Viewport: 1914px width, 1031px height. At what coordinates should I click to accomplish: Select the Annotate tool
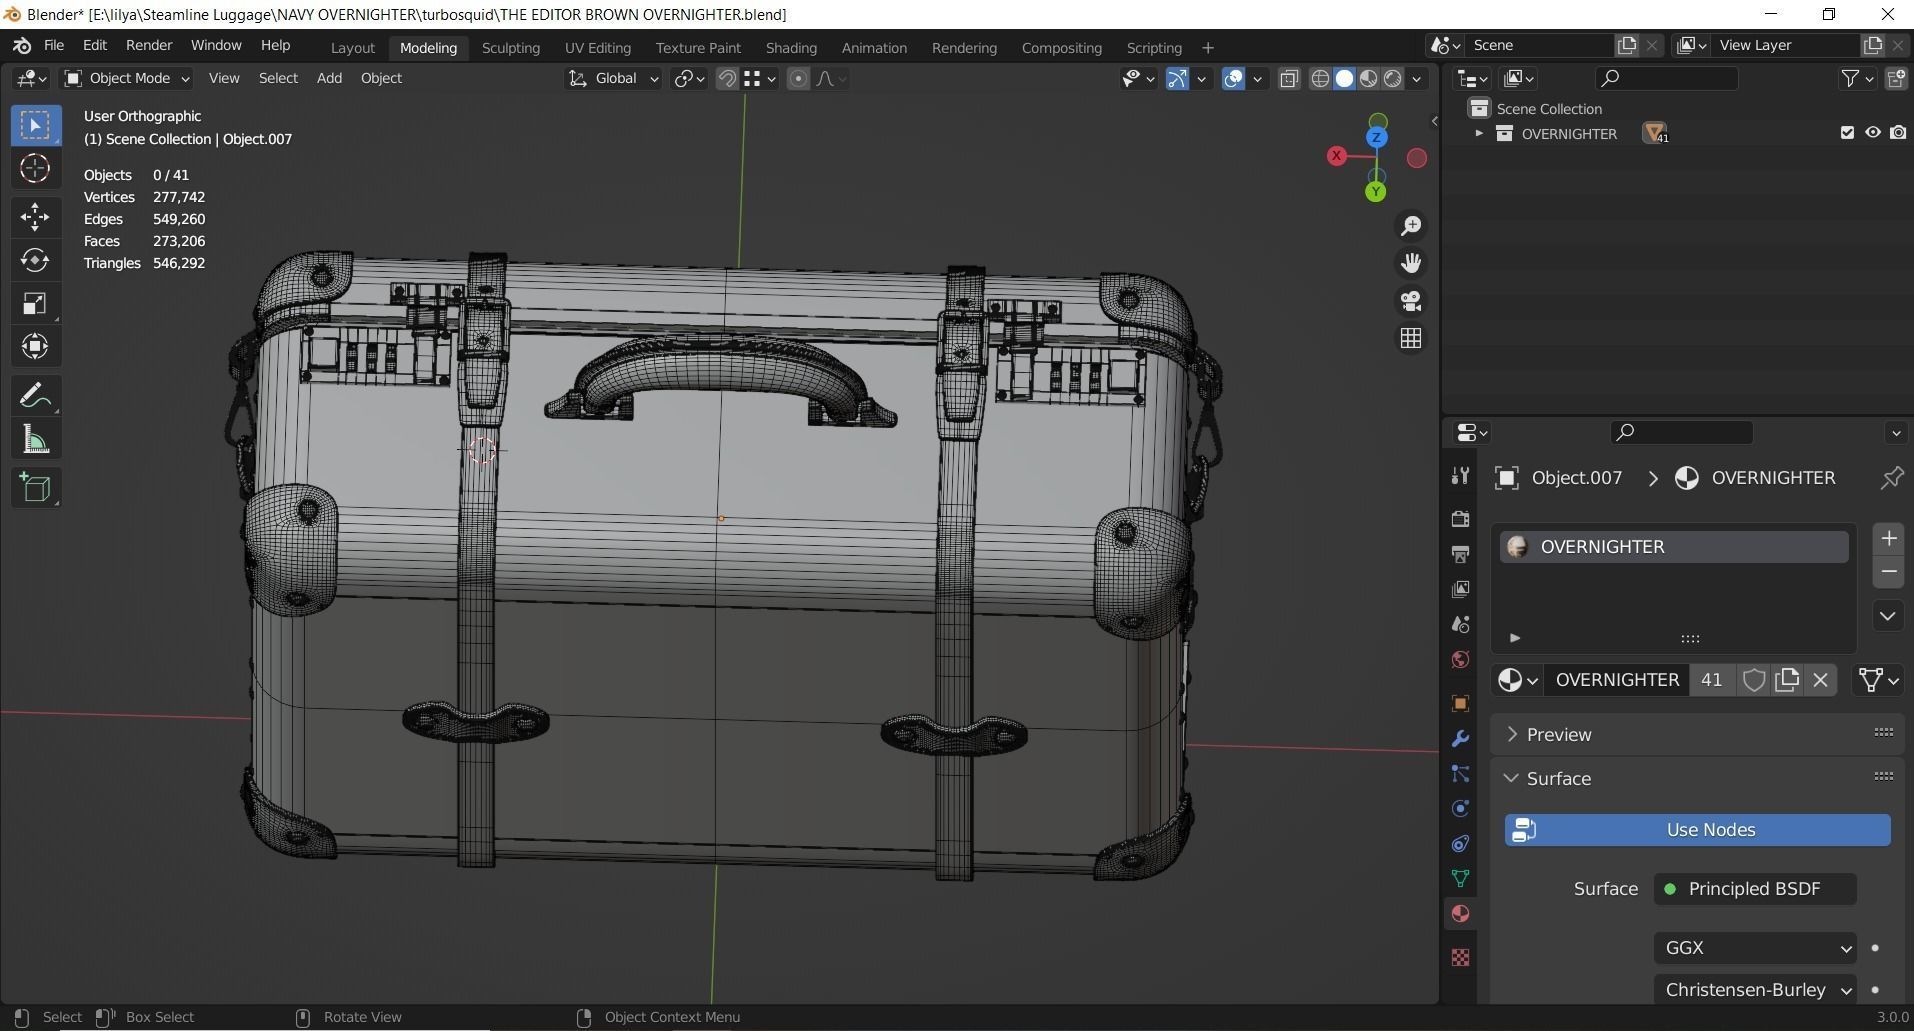(35, 396)
